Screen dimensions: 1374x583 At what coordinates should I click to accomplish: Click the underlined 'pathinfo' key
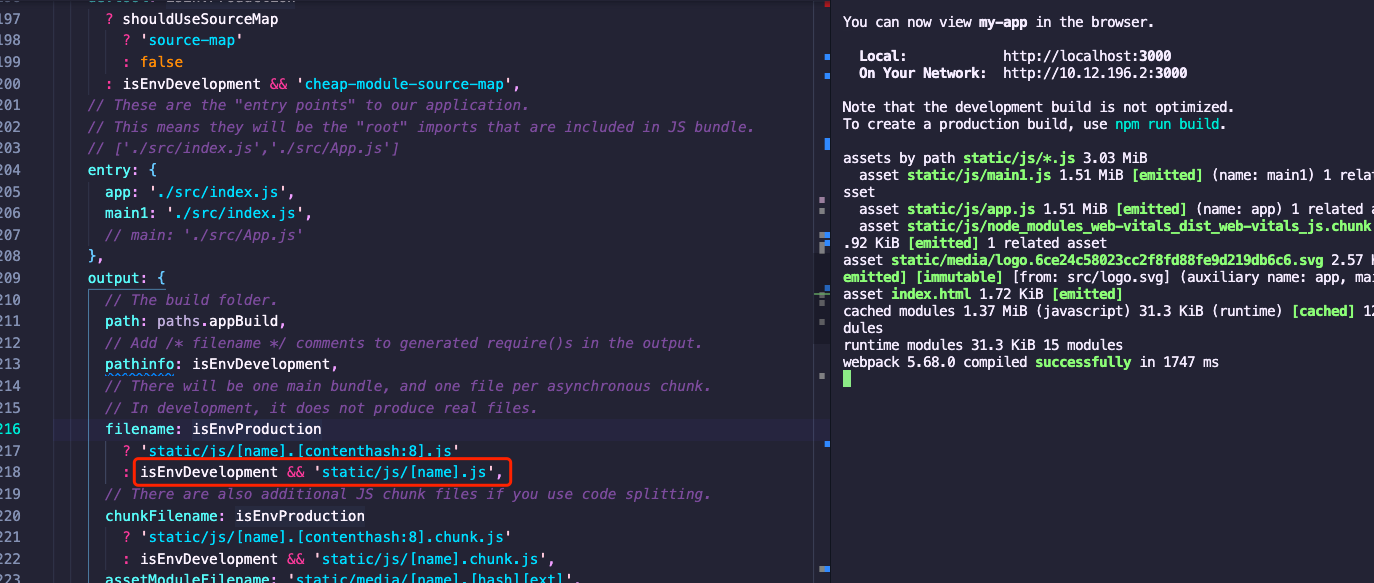(x=139, y=364)
